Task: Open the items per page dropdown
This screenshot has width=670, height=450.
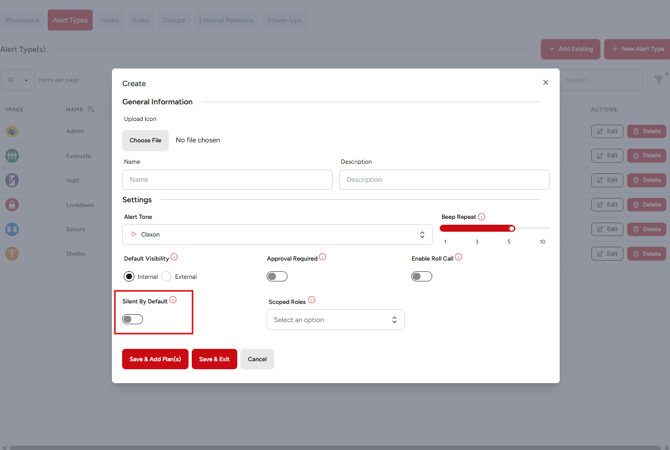Action: [x=17, y=80]
